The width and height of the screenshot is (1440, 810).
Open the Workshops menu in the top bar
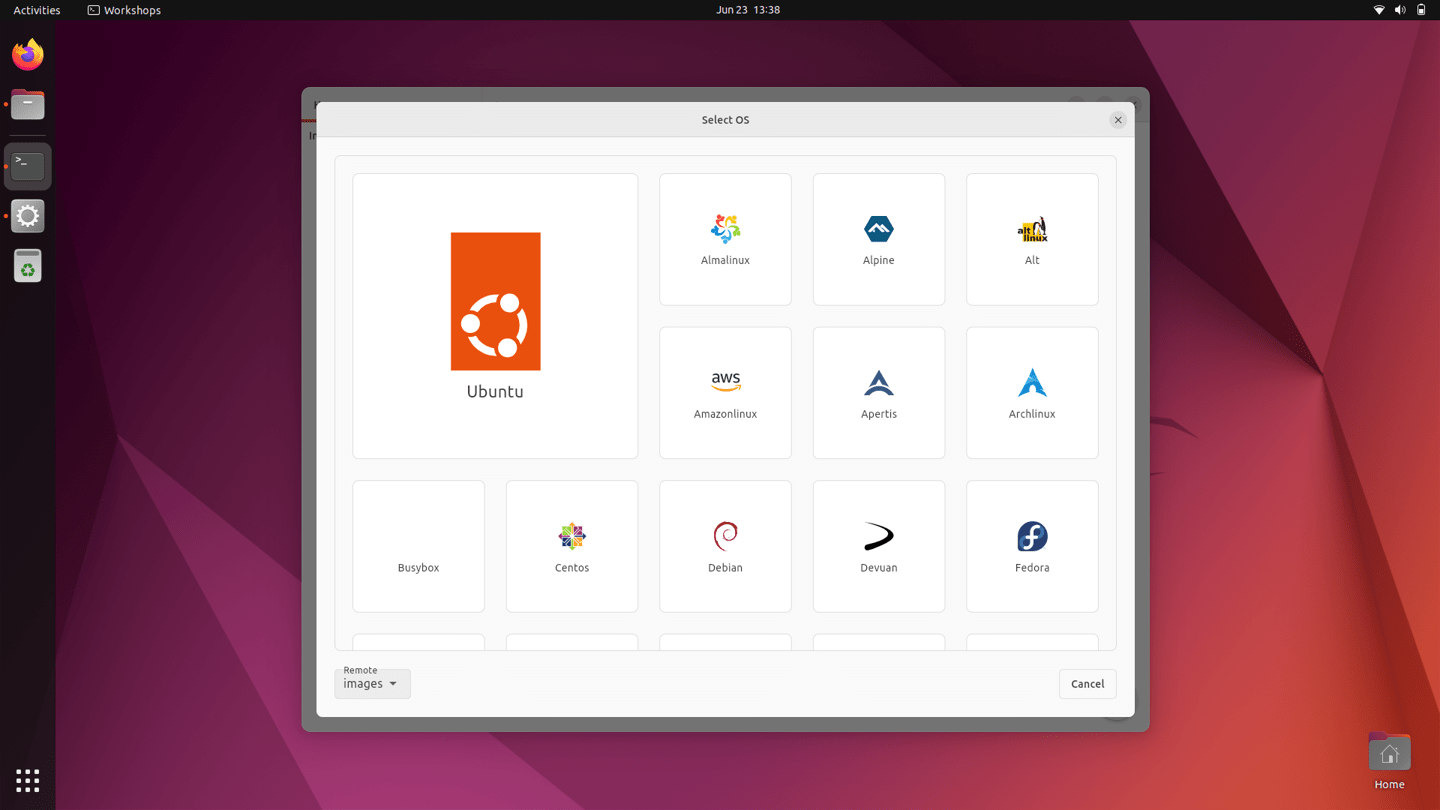123,10
